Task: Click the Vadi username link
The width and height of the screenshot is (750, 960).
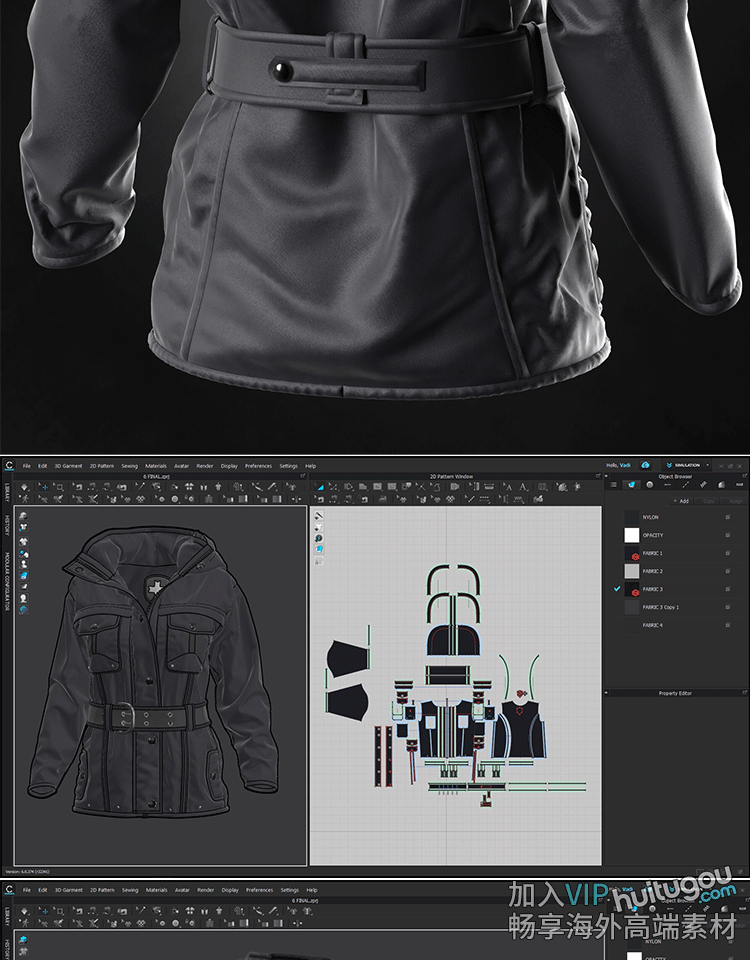Action: [625, 465]
